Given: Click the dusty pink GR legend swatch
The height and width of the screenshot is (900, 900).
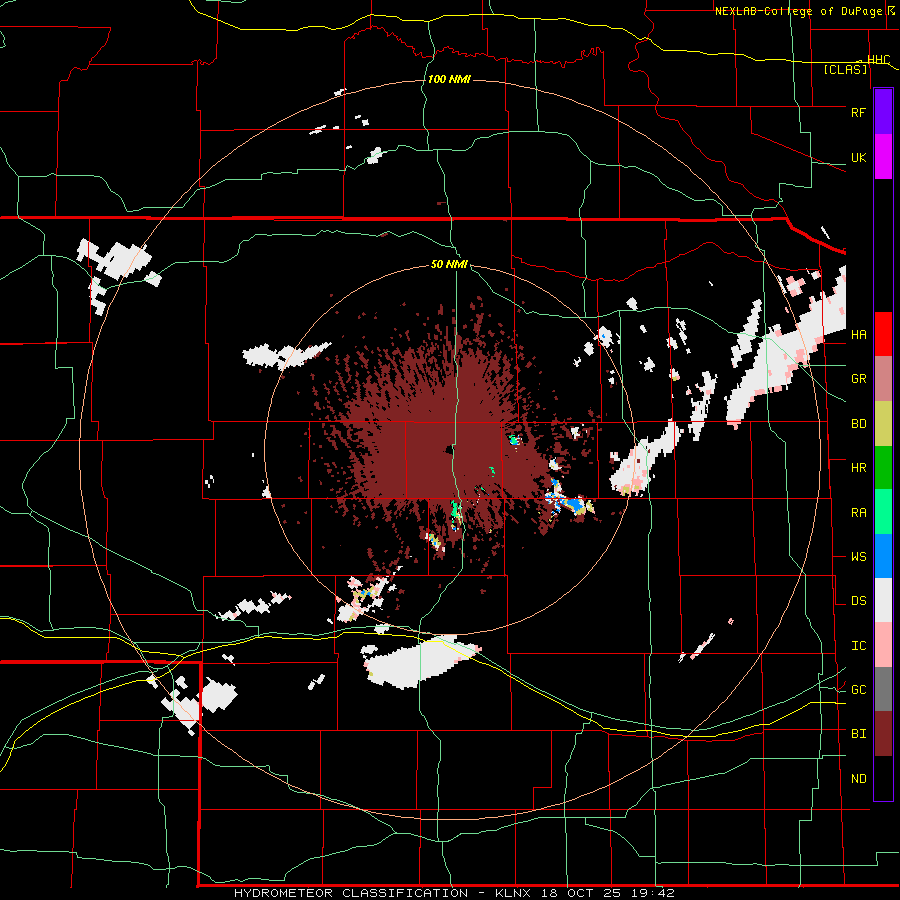Looking at the screenshot, I should click(x=883, y=379).
